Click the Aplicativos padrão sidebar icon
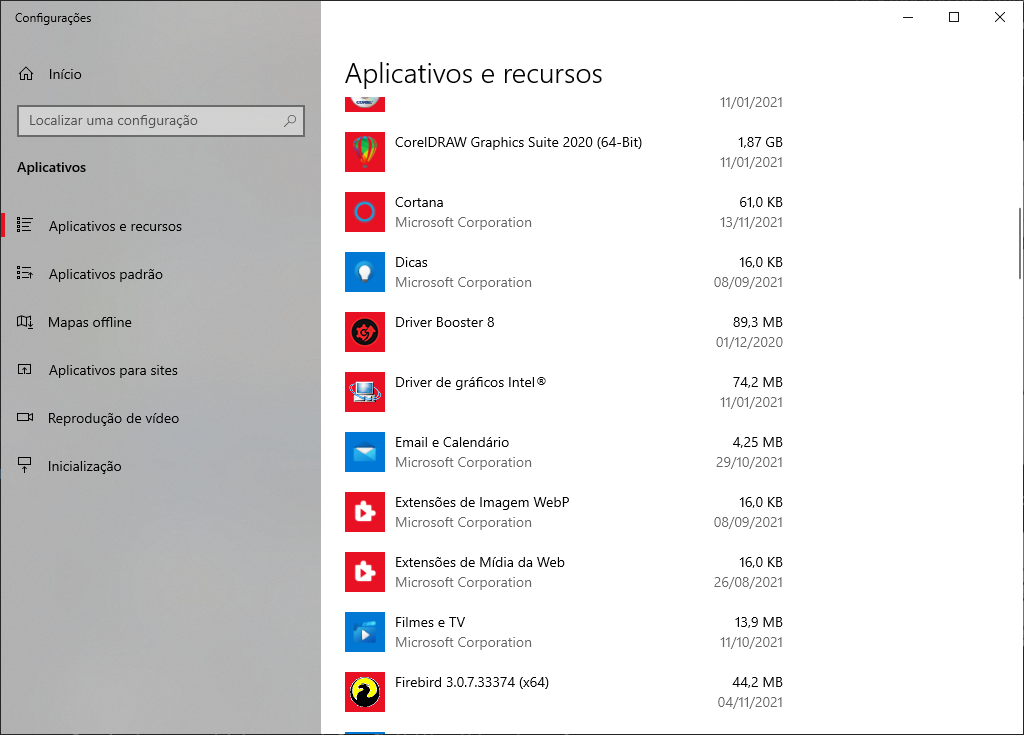Screen dimensions: 1024x735 click(25, 273)
